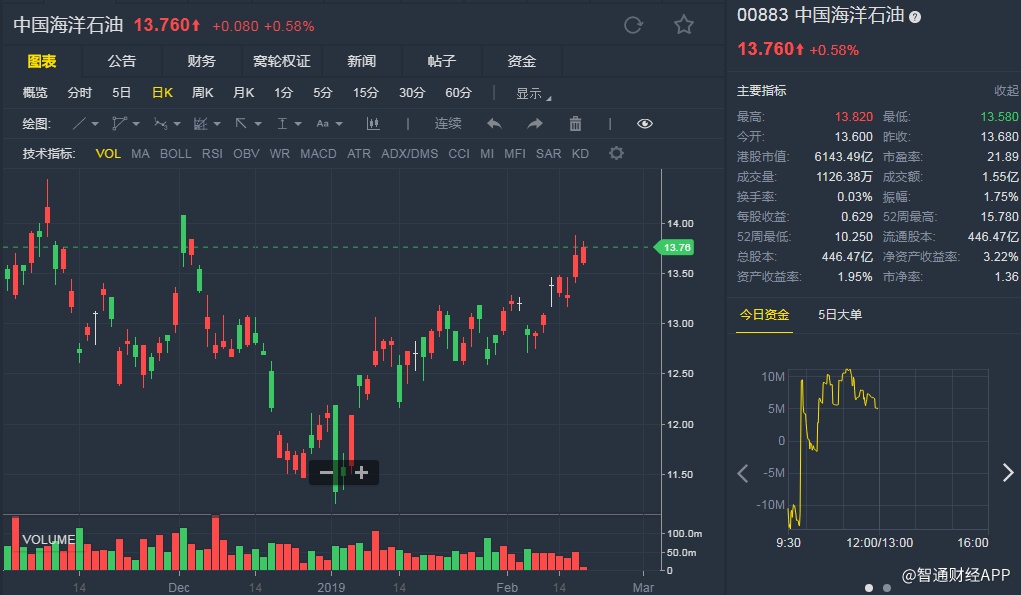Open technical indicator settings gear
1021x595 pixels.
[616, 154]
